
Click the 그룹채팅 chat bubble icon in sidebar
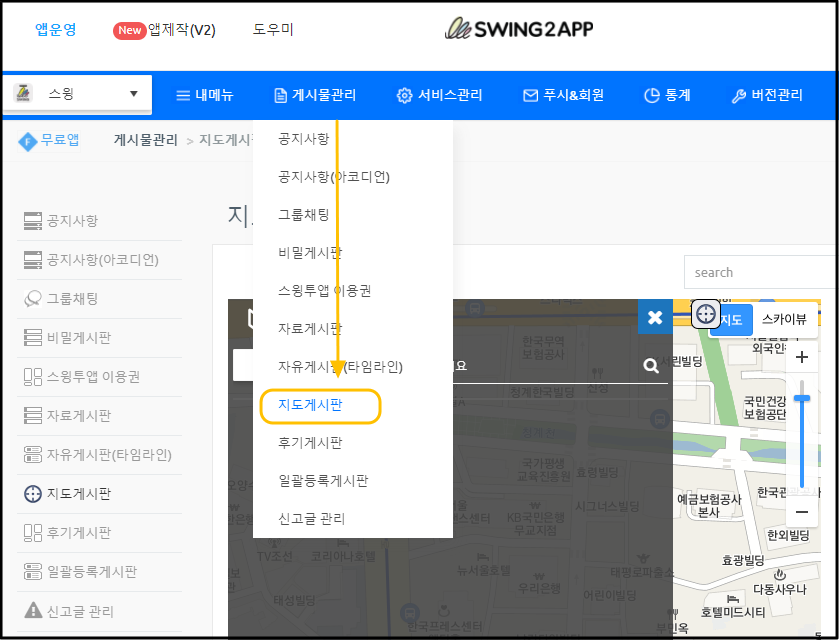[x=32, y=298]
